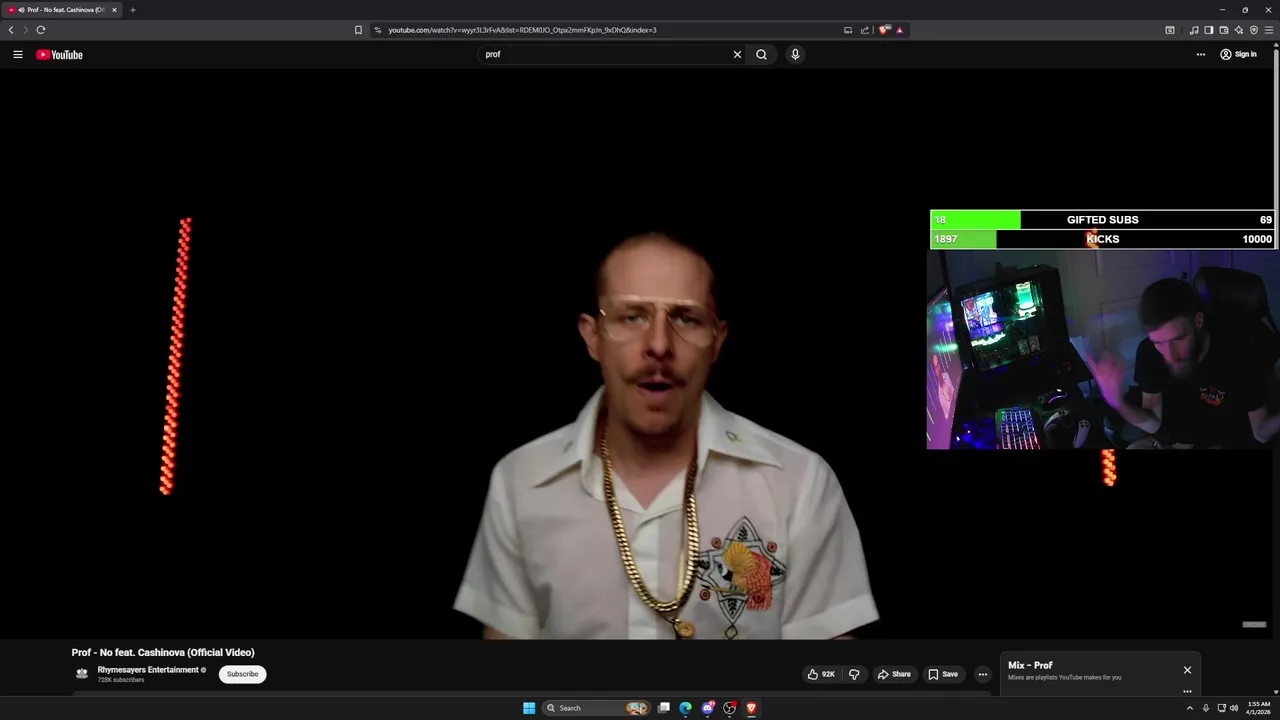
Task: Open more actions beside Save
Action: click(982, 674)
